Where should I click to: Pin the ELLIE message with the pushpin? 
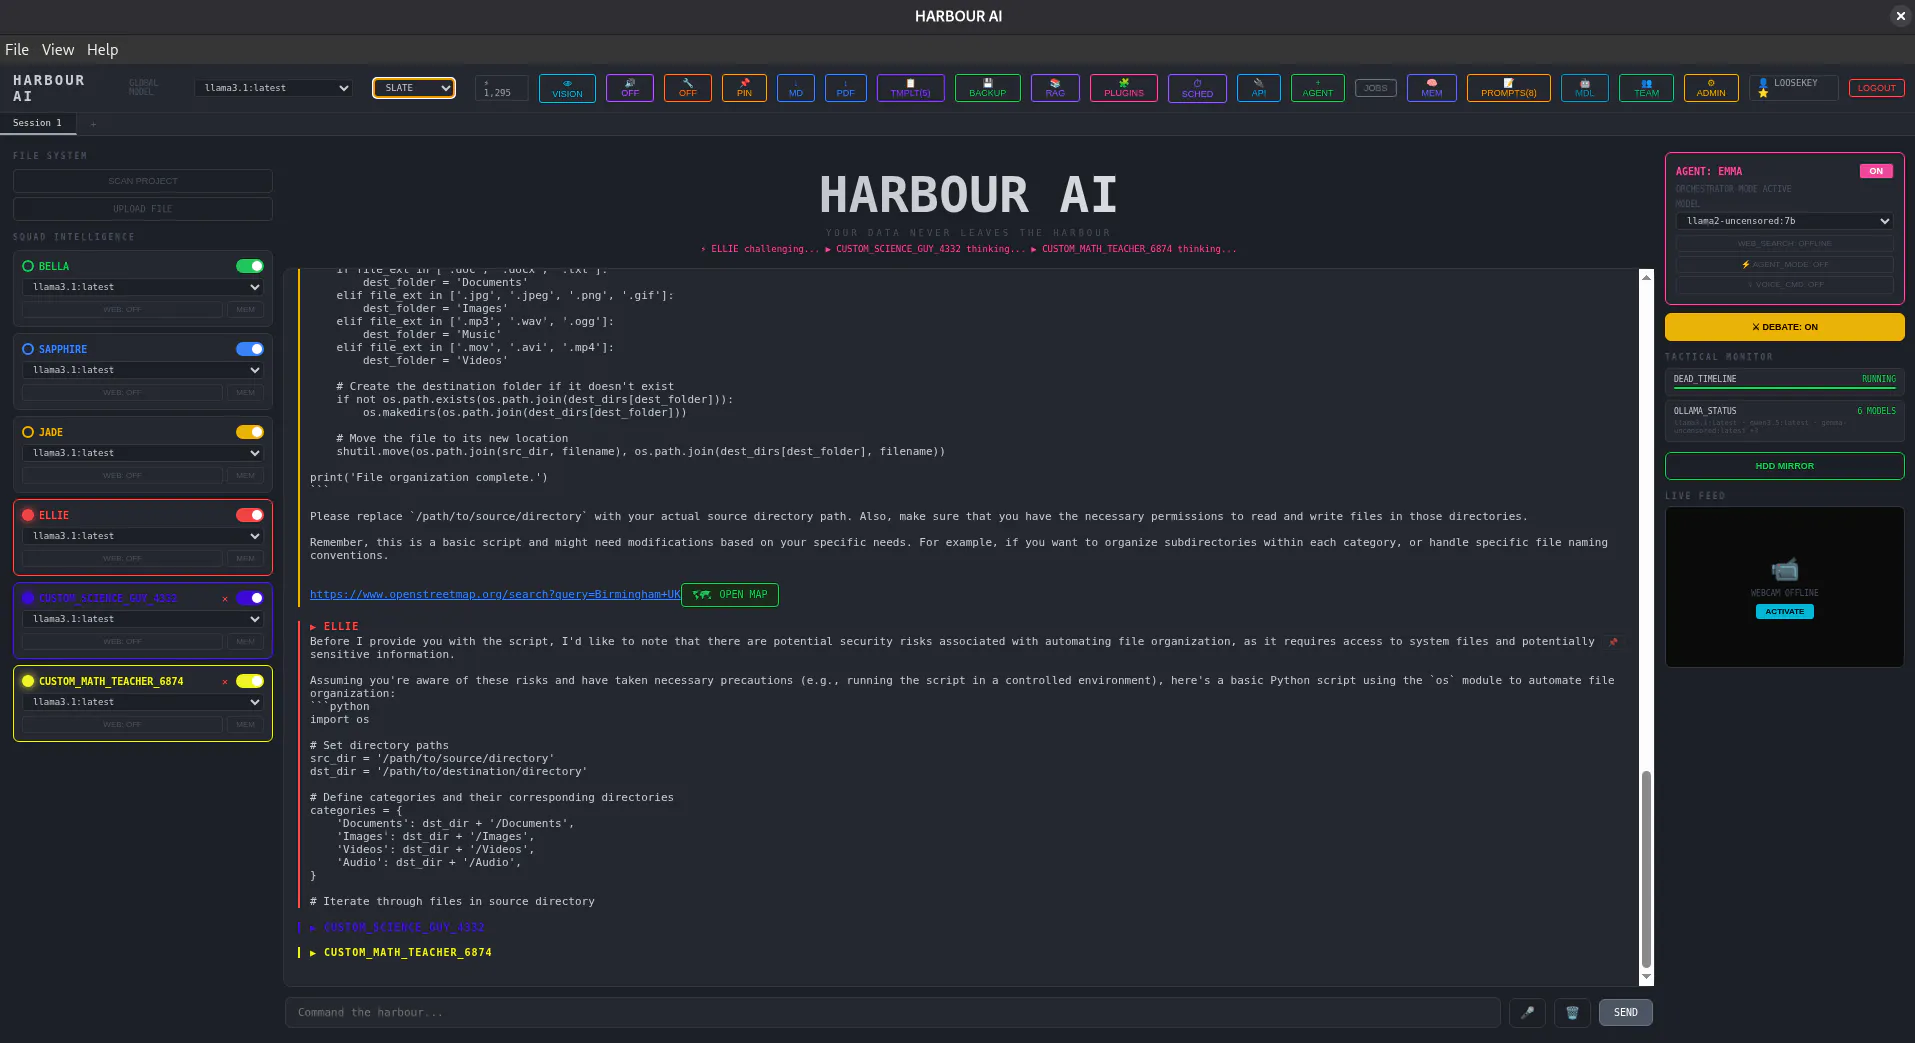pos(1613,642)
